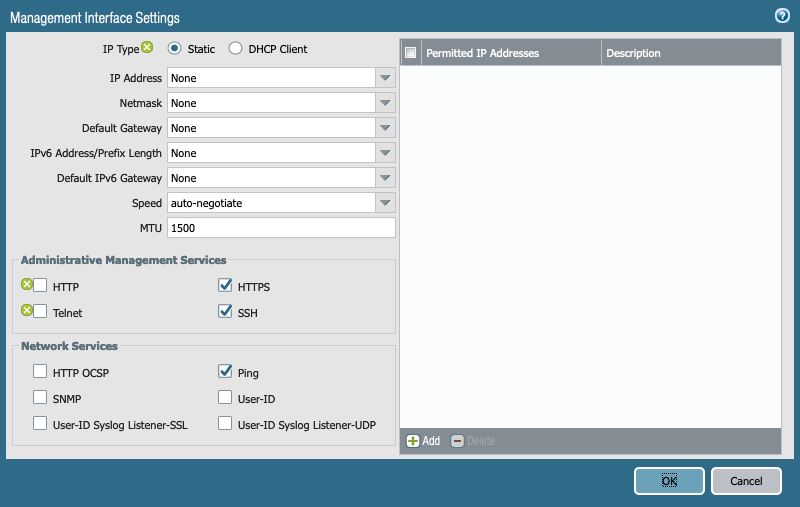Click the override icon beside IP Type
This screenshot has height=507, width=800.
148,48
